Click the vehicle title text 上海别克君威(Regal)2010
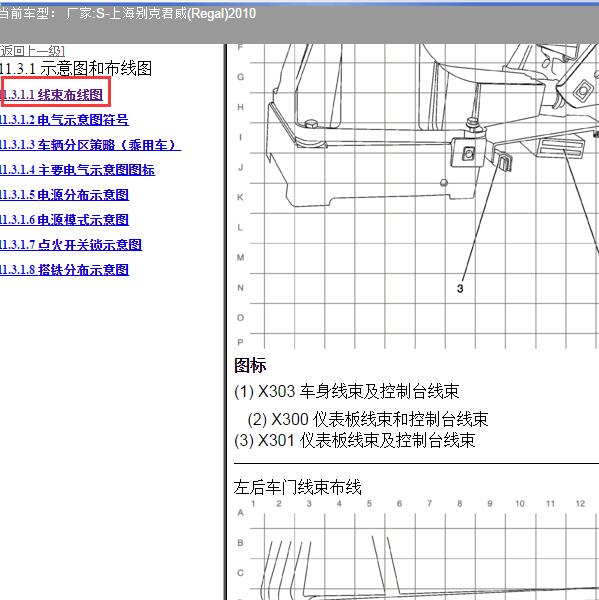Viewport: 599px width, 600px height. (x=183, y=14)
